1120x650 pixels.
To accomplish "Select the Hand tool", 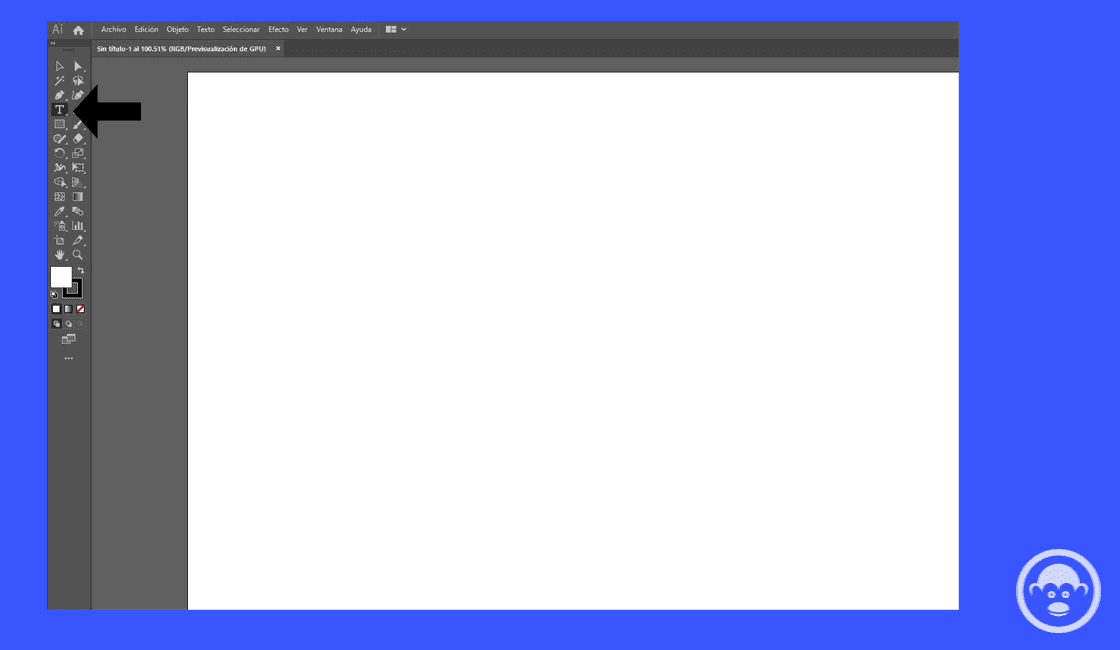I will pyautogui.click(x=59, y=254).
